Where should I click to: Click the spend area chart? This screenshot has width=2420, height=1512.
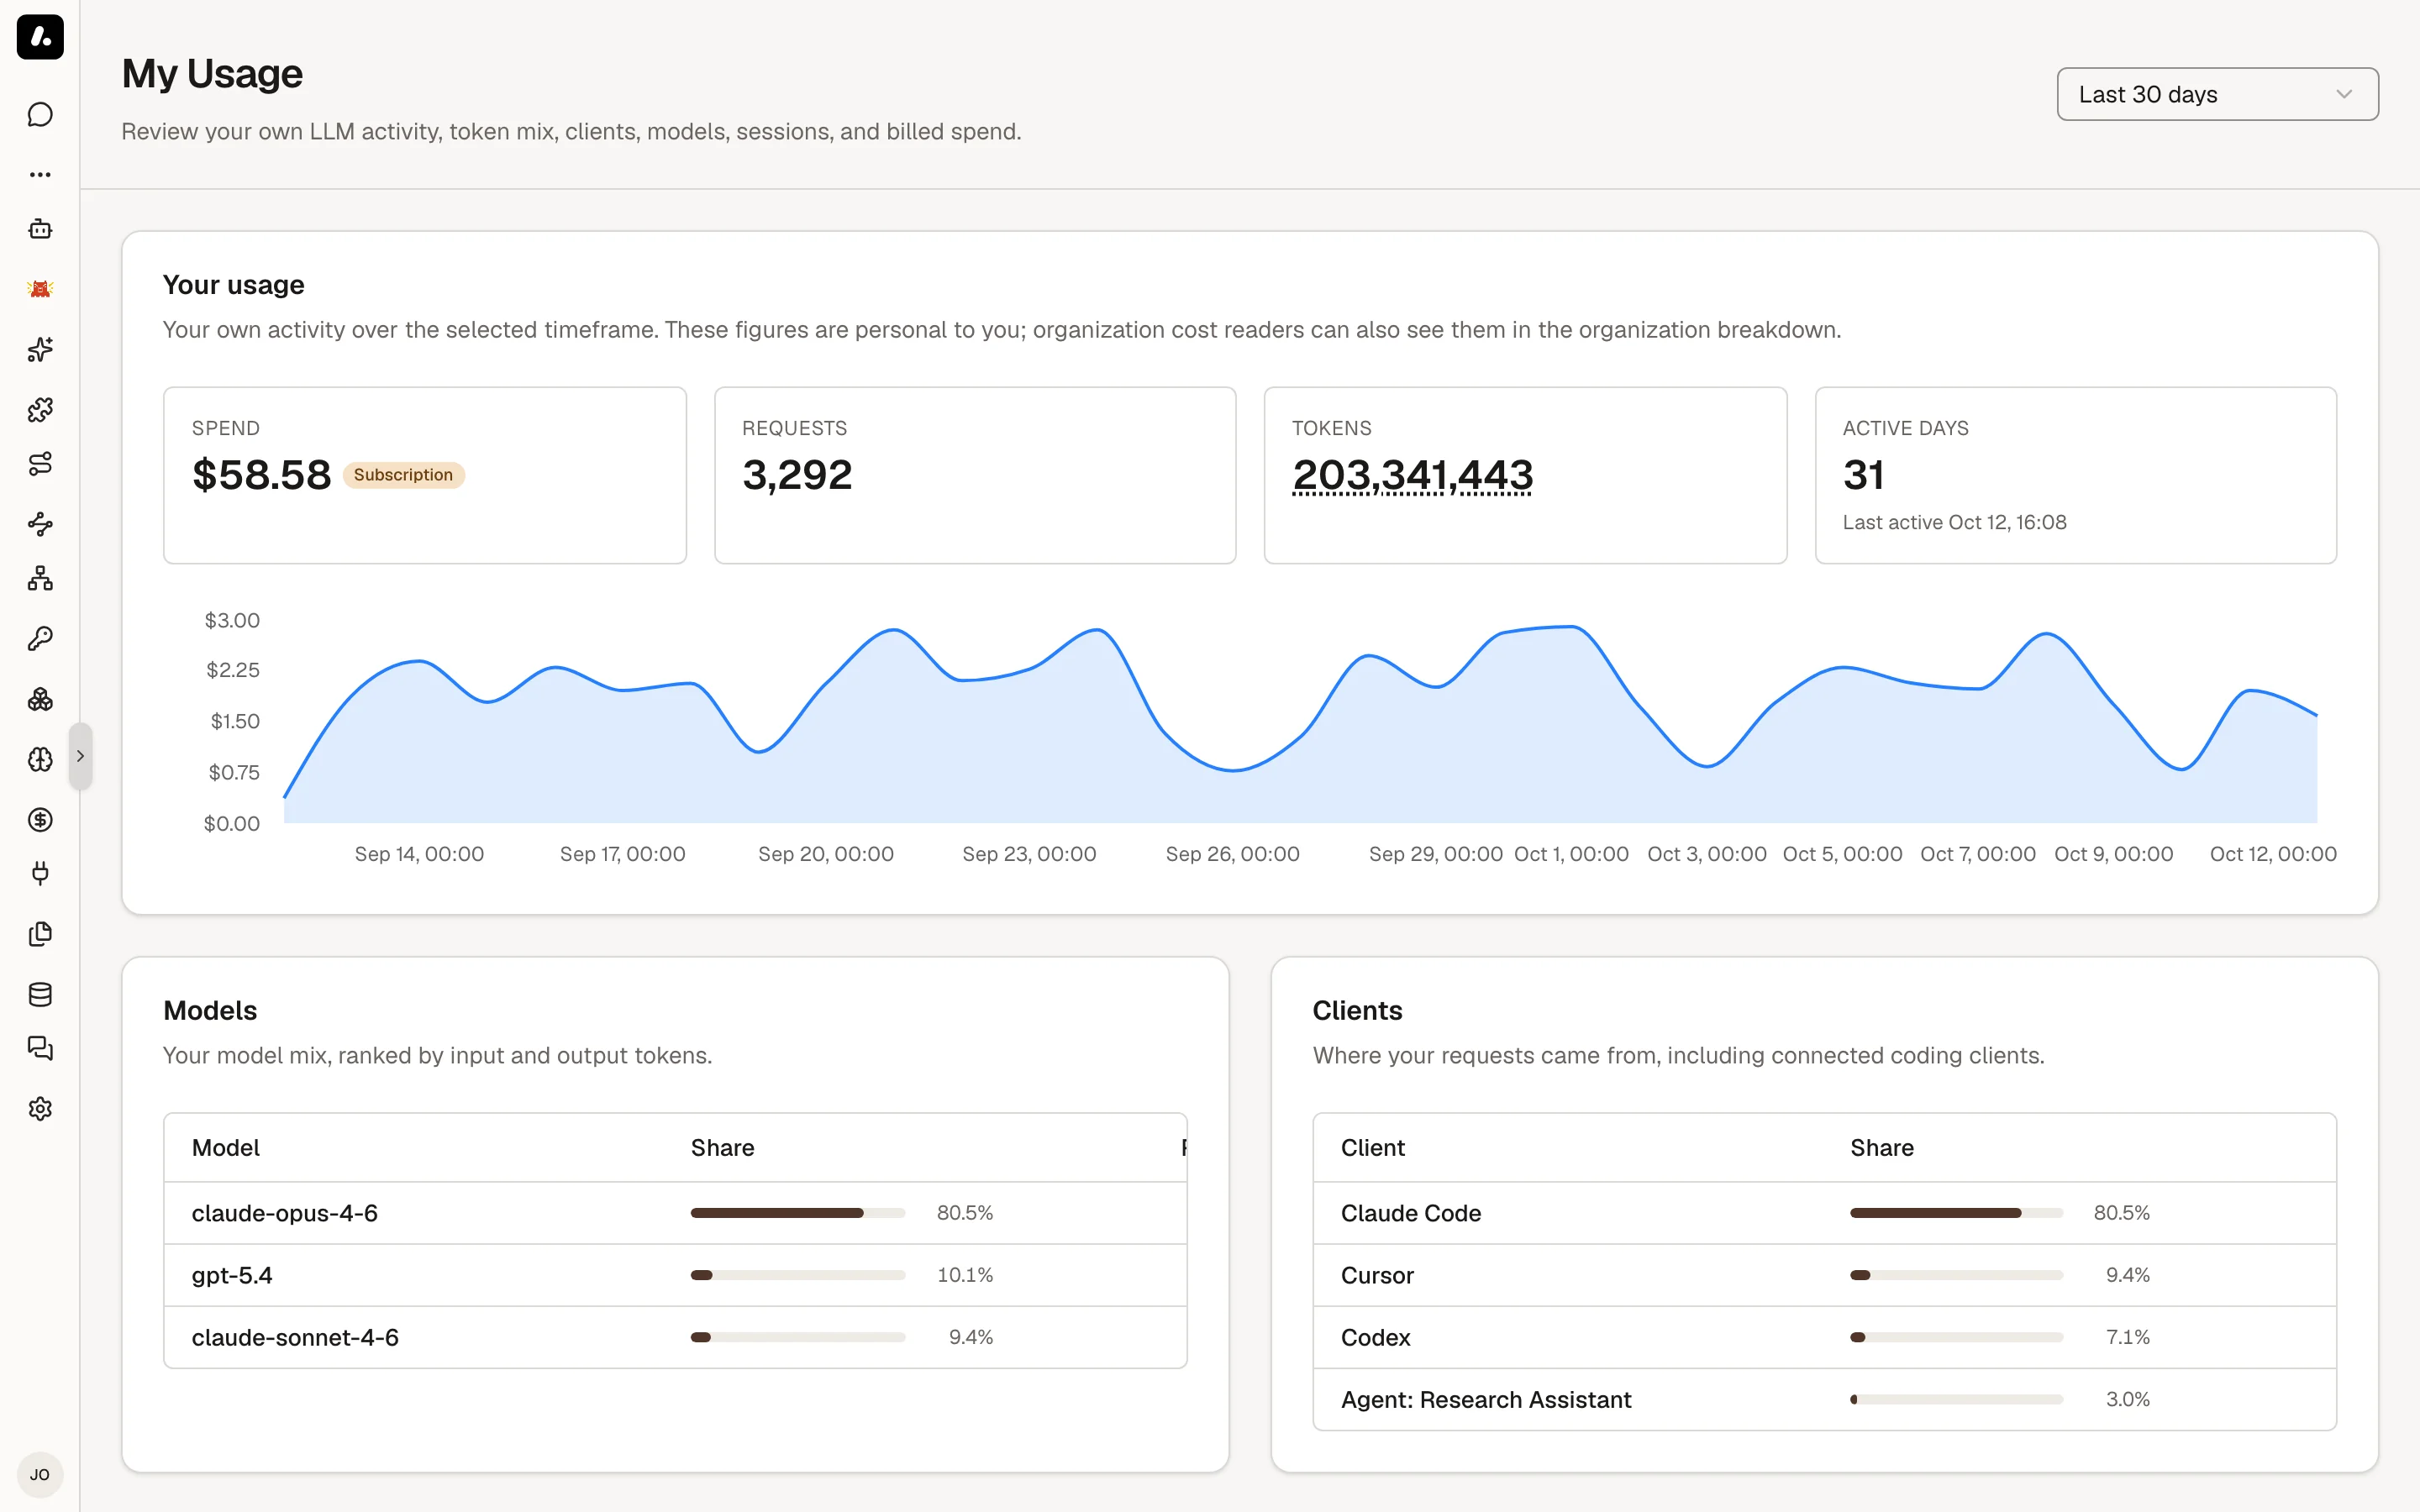[x=1300, y=724]
